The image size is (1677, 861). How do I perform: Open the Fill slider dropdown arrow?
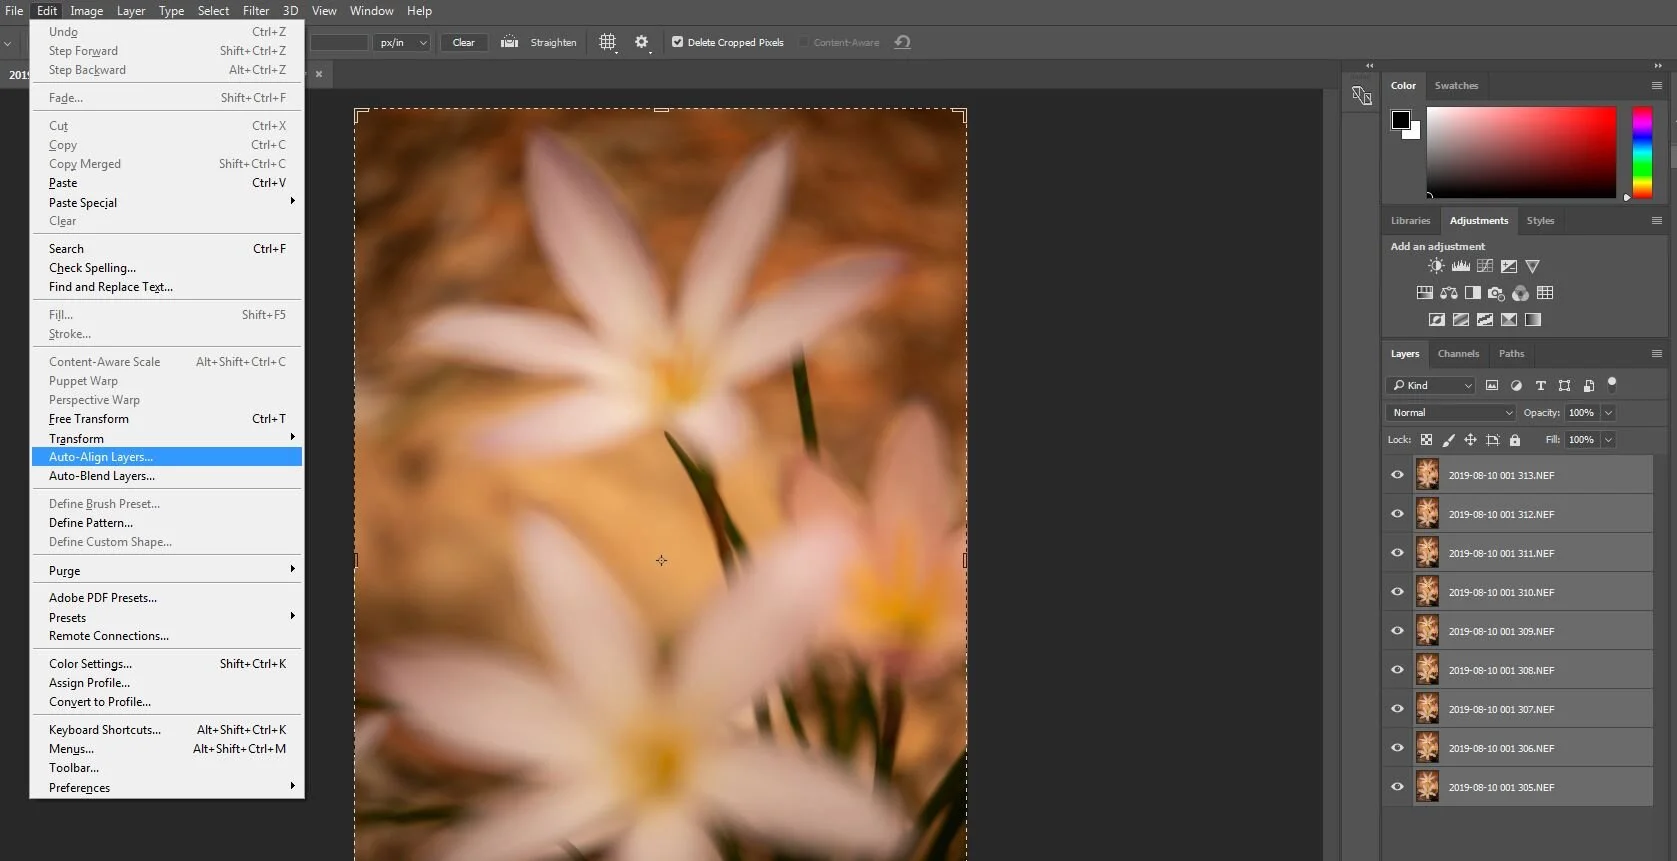coord(1608,440)
